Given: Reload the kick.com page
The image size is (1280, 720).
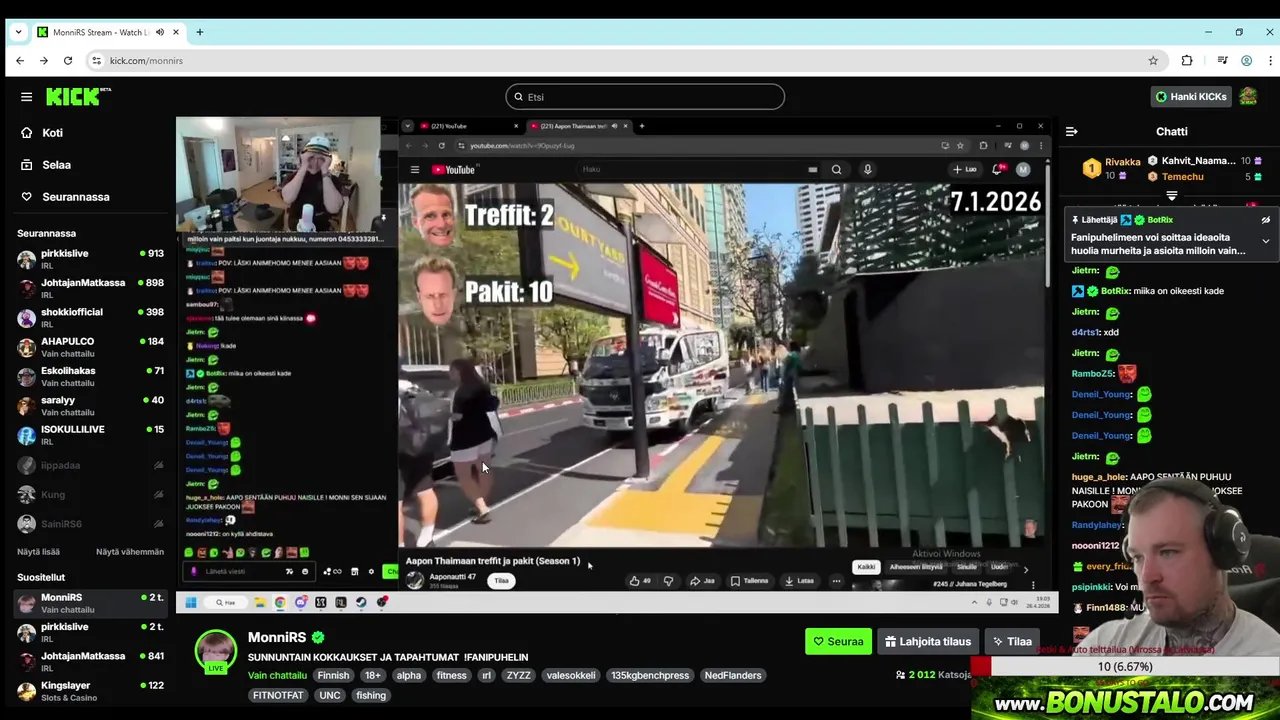Looking at the screenshot, I should [68, 61].
